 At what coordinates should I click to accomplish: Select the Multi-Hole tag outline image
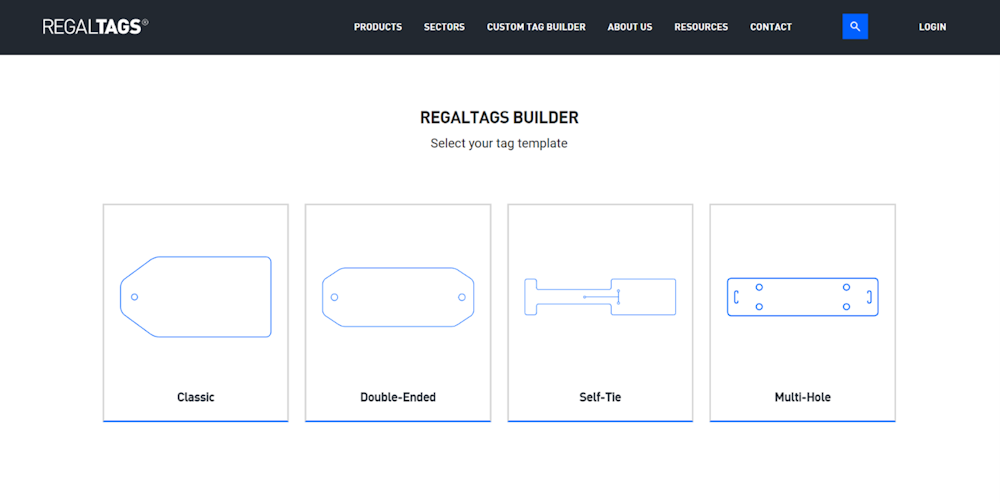click(802, 297)
